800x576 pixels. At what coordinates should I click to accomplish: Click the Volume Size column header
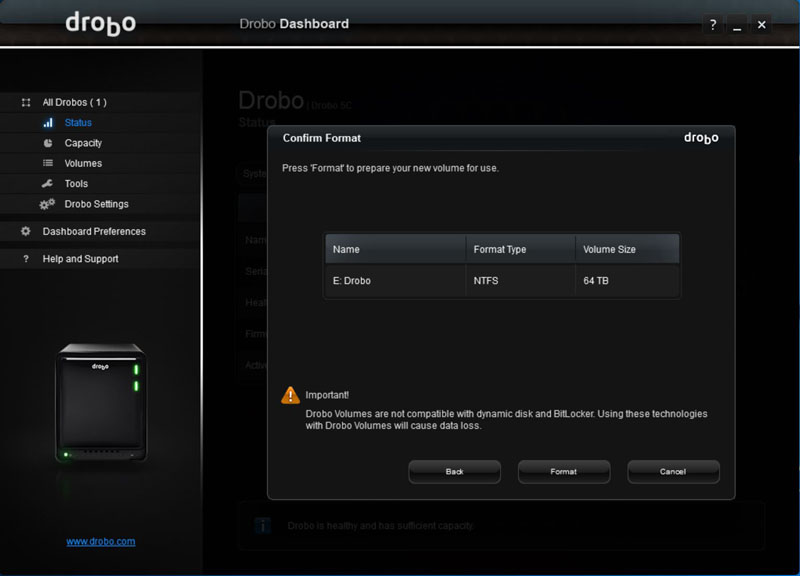627,249
